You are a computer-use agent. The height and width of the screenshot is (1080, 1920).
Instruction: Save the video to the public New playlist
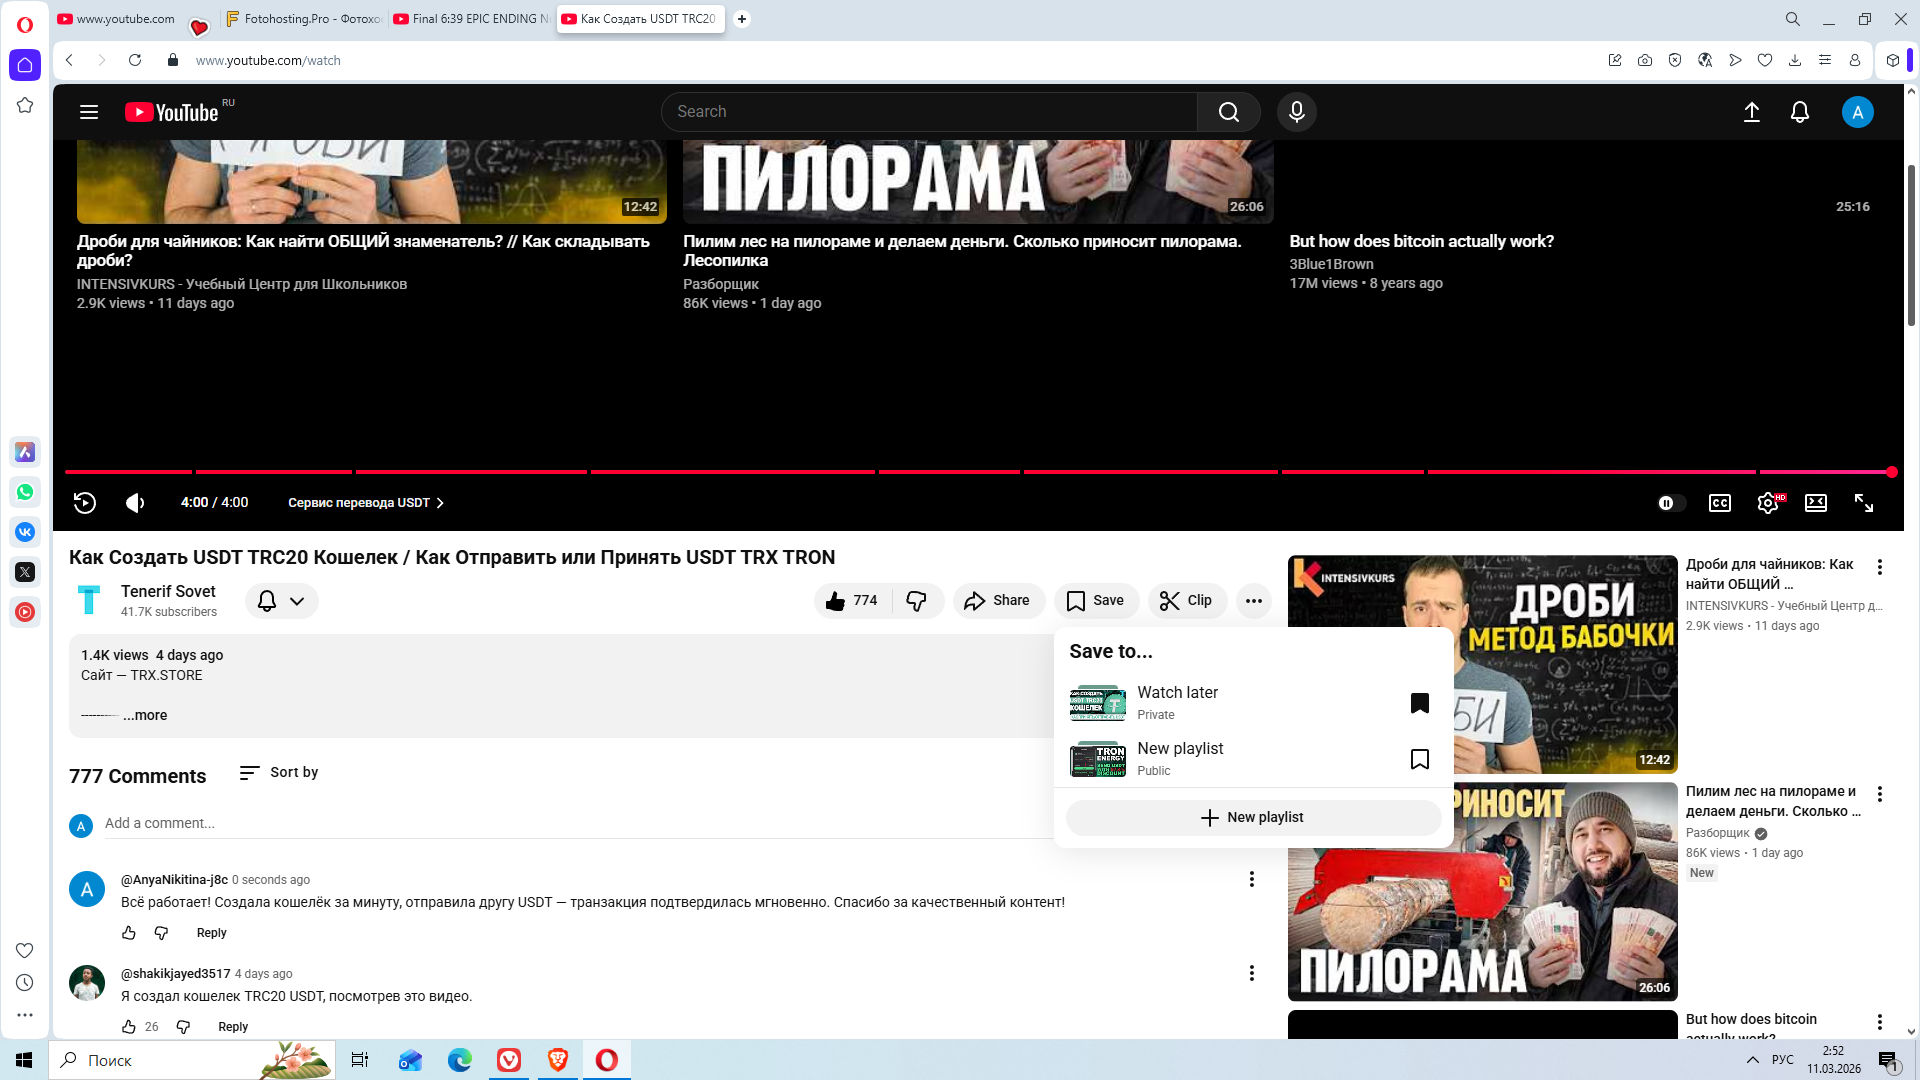(1418, 759)
